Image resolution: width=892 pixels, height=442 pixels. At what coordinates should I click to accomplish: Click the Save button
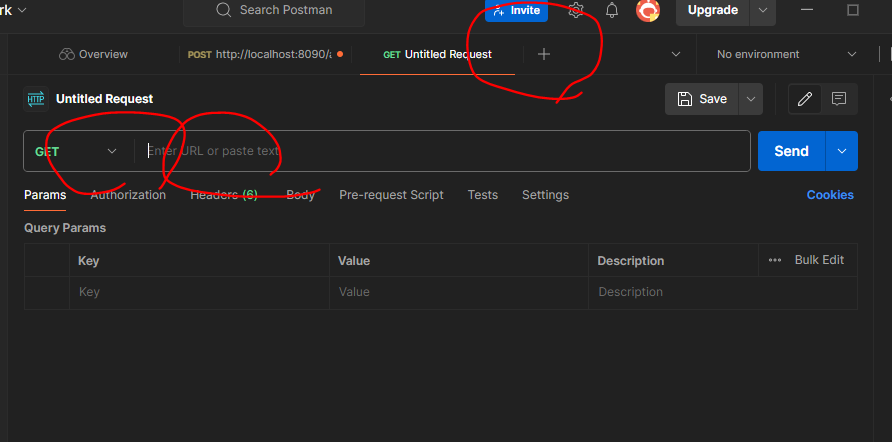tap(702, 99)
